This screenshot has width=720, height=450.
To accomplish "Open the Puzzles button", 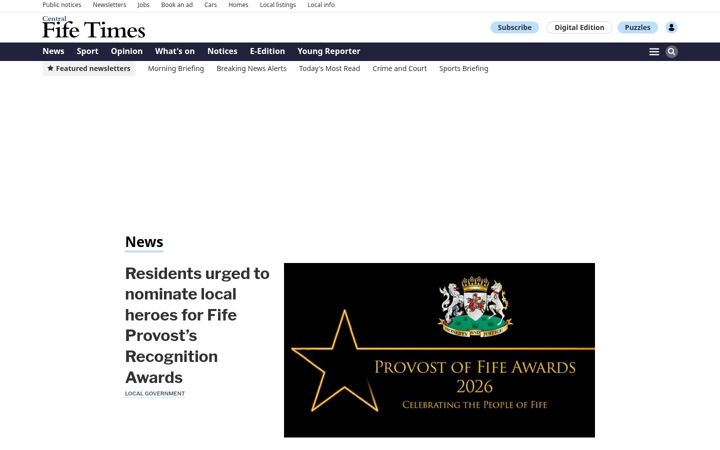I will 637,28.
